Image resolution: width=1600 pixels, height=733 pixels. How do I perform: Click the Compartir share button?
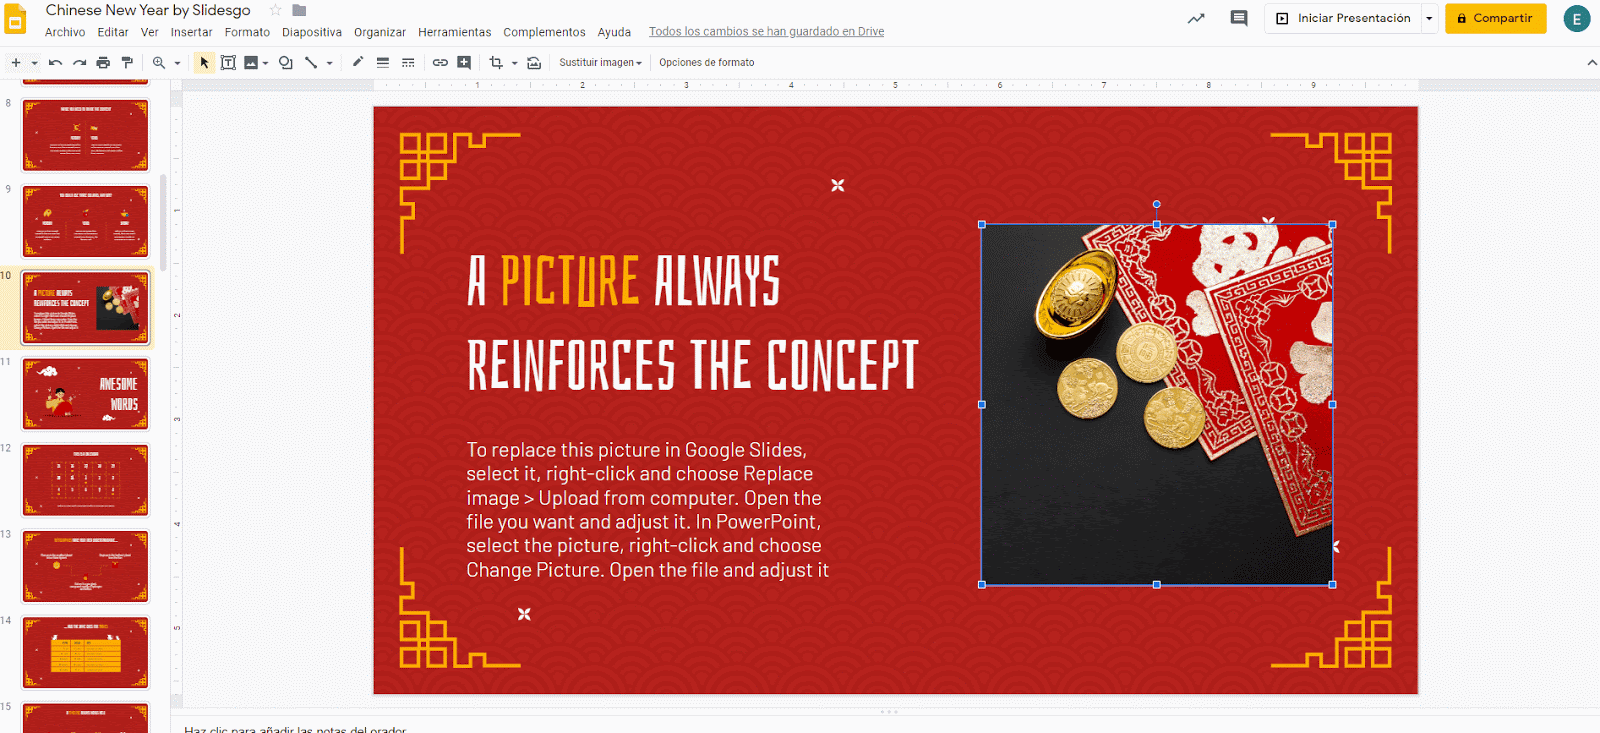coord(1495,18)
